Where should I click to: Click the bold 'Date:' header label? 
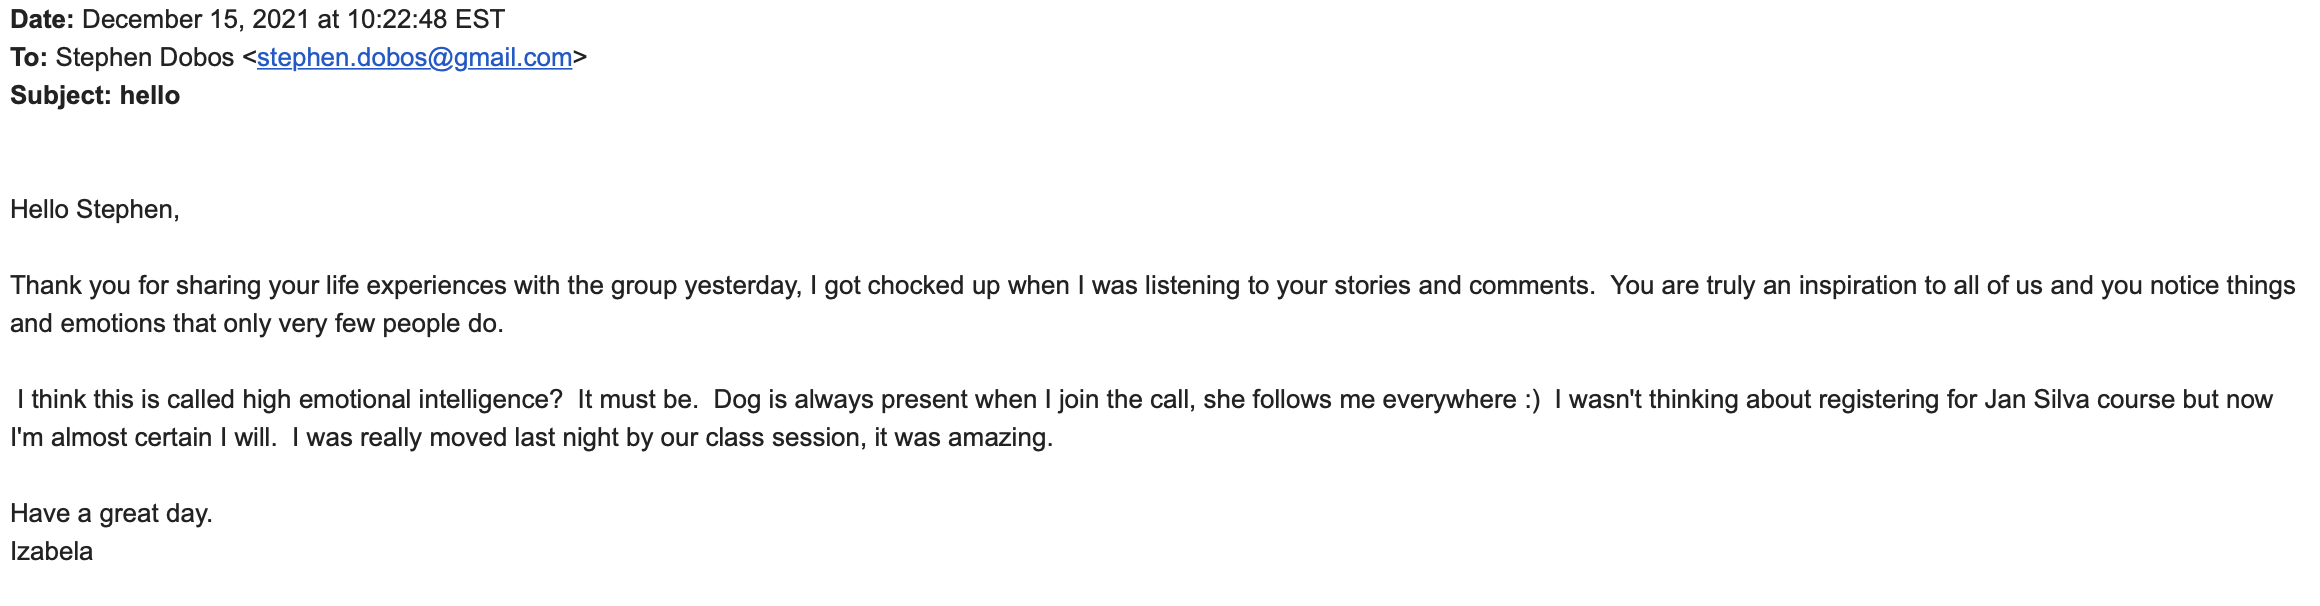[42, 19]
